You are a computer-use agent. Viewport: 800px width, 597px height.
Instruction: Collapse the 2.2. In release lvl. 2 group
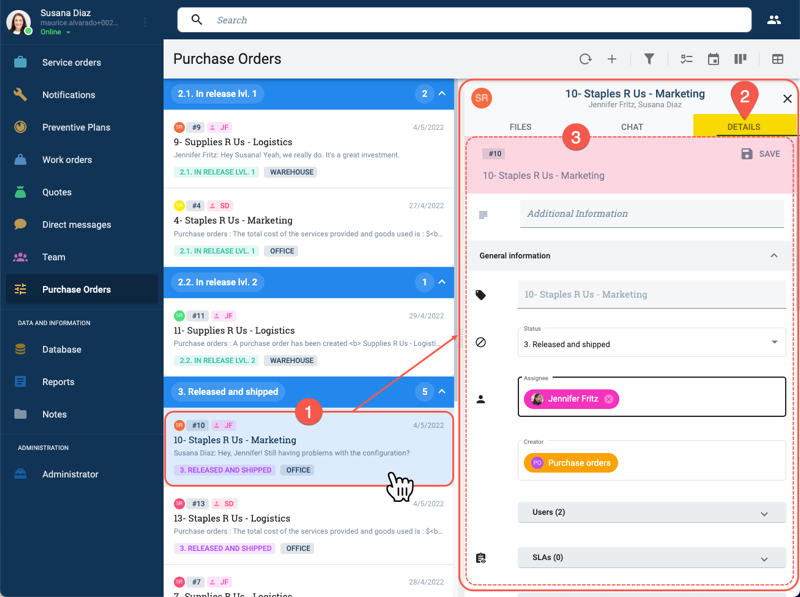tap(442, 282)
